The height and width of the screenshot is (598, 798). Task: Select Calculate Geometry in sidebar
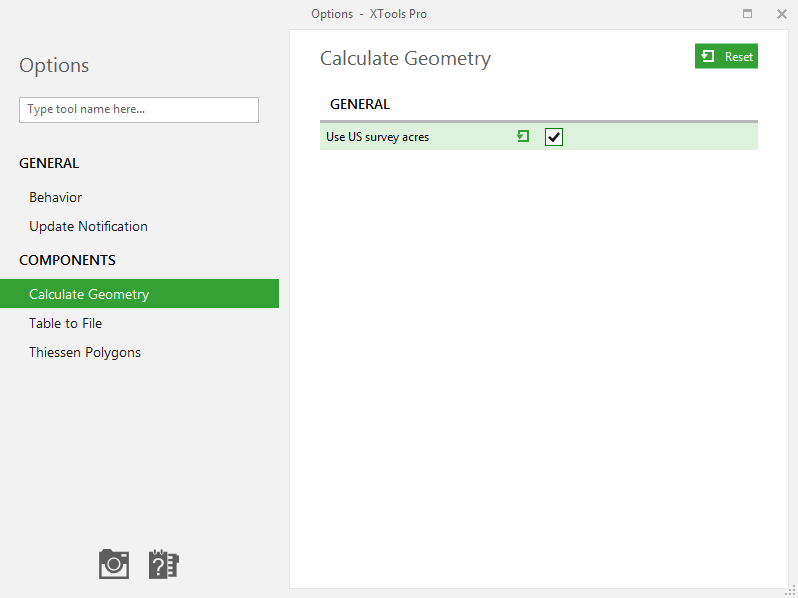pyautogui.click(x=139, y=294)
